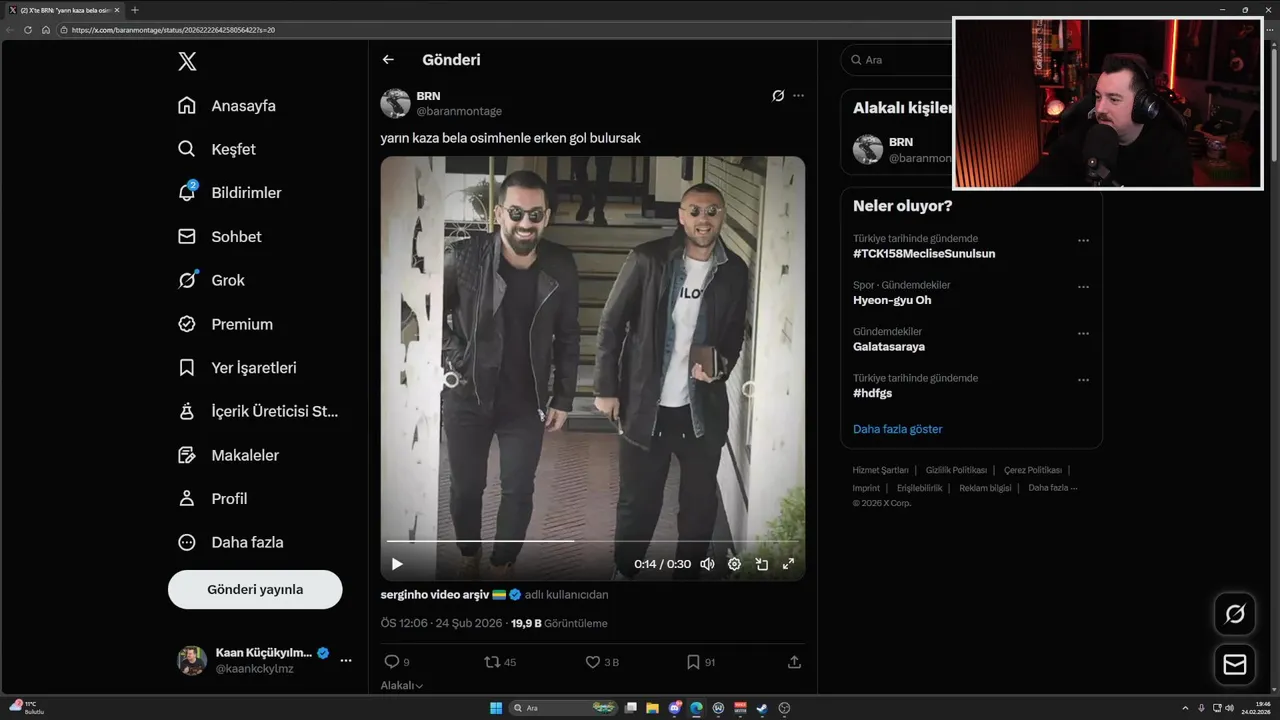Open account menu dots beside Kaan Küçükyılmaz

tap(346, 660)
